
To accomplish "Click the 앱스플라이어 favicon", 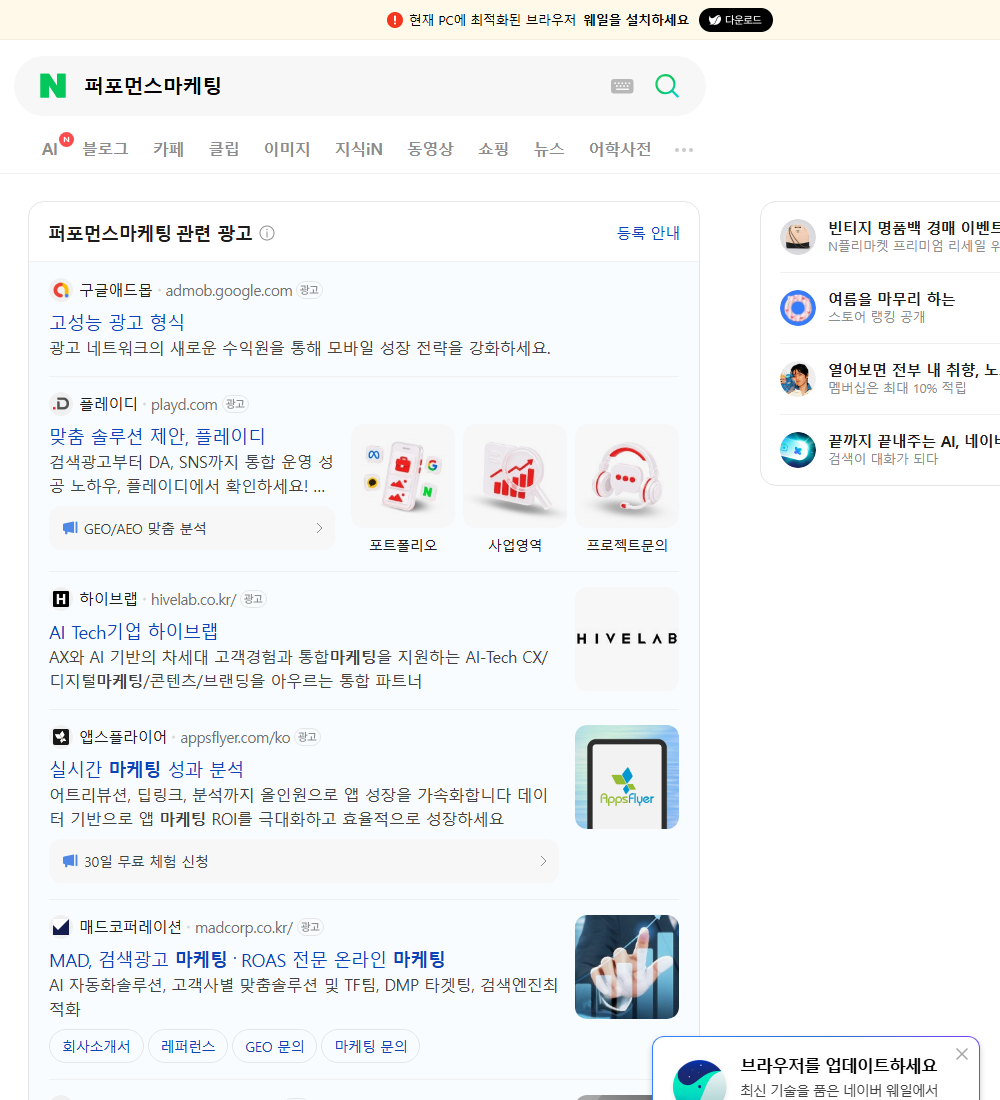I will [x=61, y=737].
